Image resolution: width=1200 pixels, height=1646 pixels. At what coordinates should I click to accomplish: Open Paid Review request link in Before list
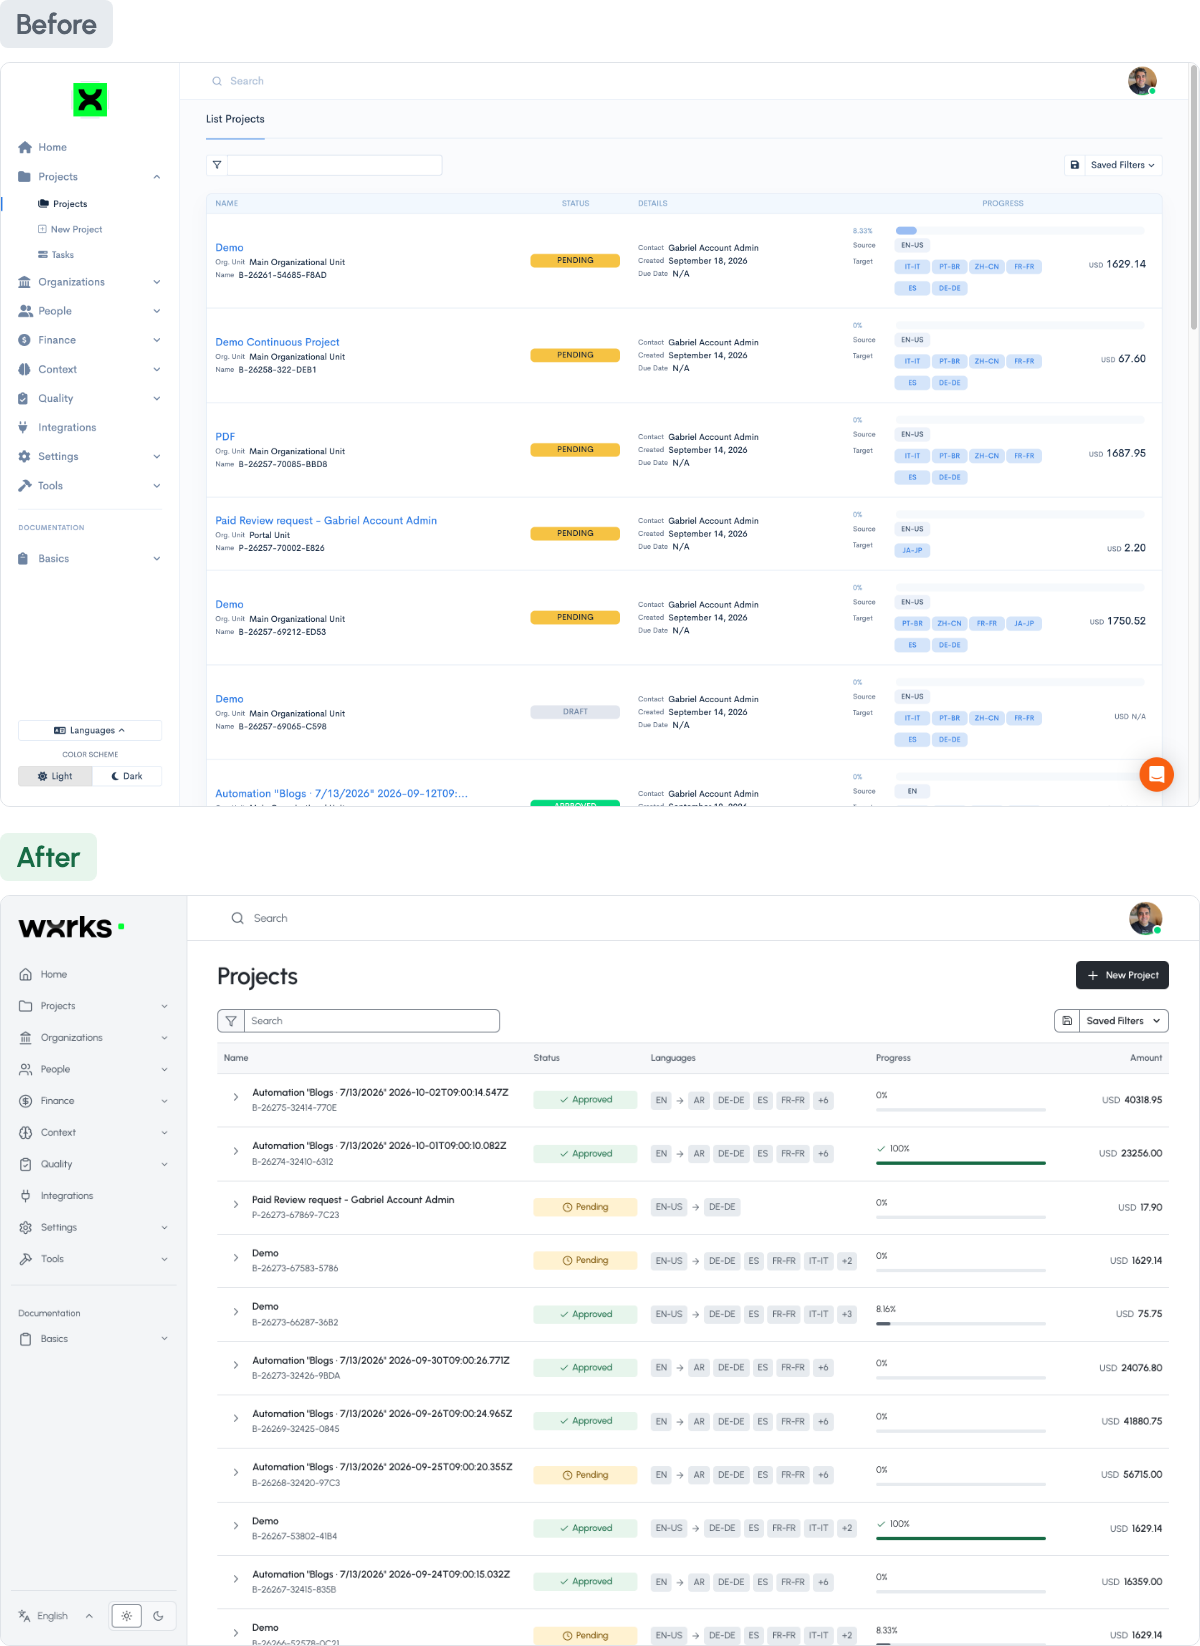[326, 521]
